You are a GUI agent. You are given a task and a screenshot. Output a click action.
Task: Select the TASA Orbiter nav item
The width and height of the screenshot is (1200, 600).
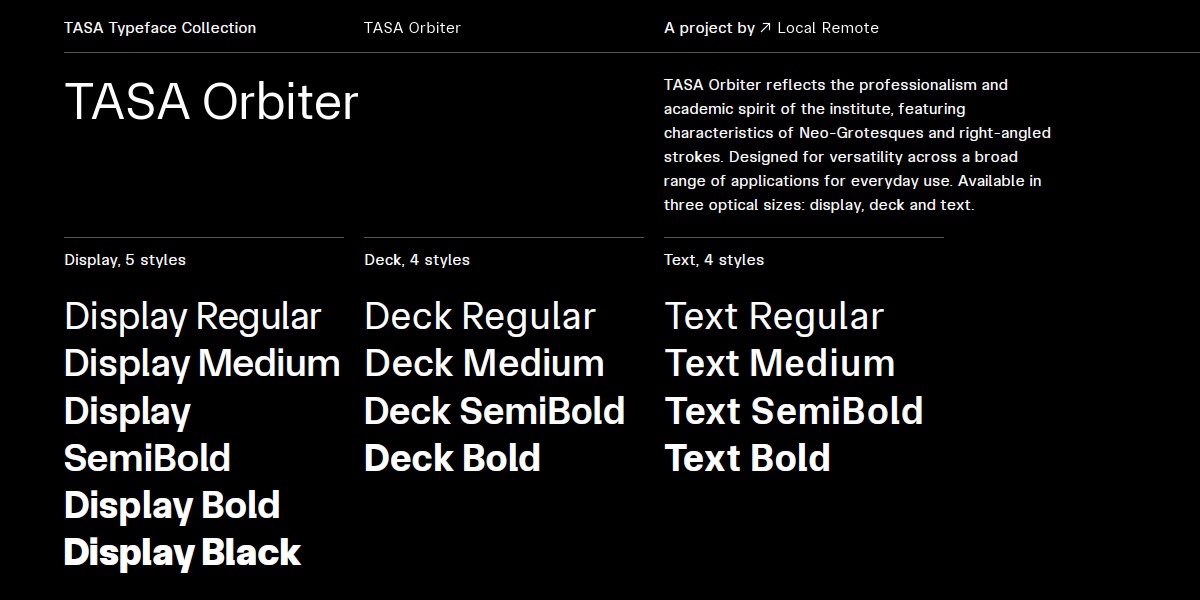tap(412, 27)
